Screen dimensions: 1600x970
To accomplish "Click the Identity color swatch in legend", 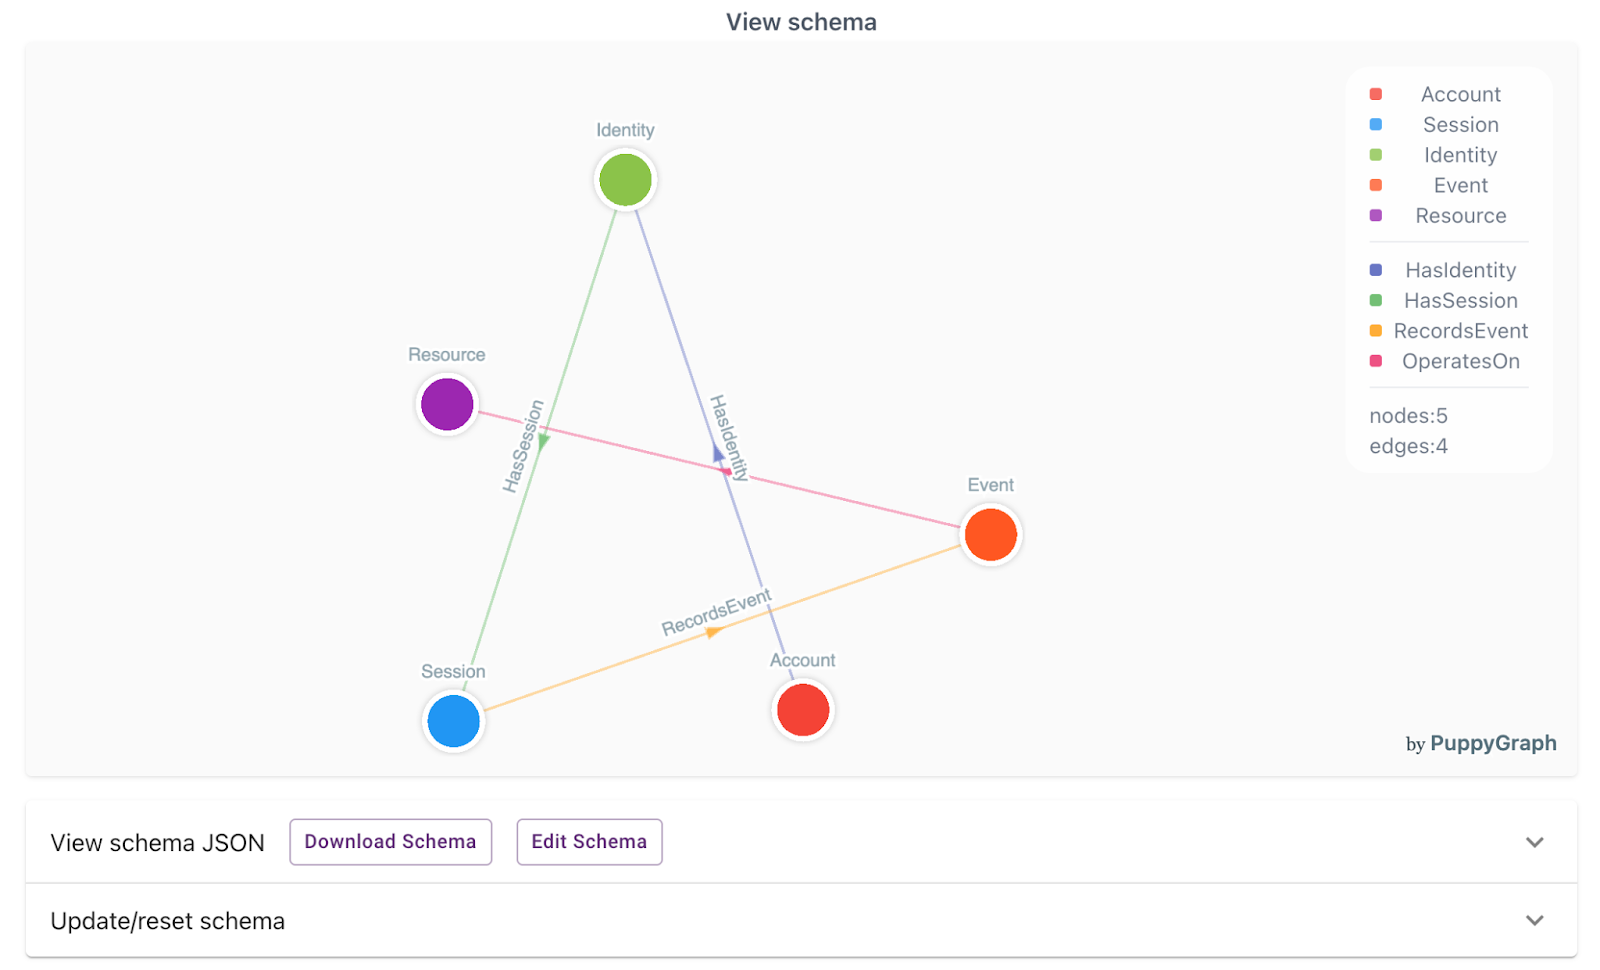I will (x=1377, y=154).
